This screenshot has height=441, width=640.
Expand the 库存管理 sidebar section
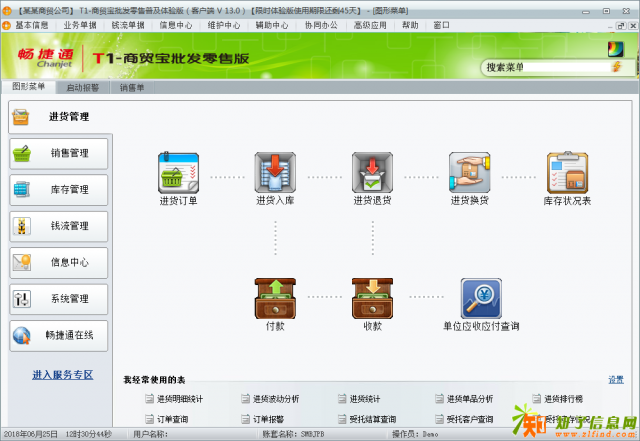(59, 189)
